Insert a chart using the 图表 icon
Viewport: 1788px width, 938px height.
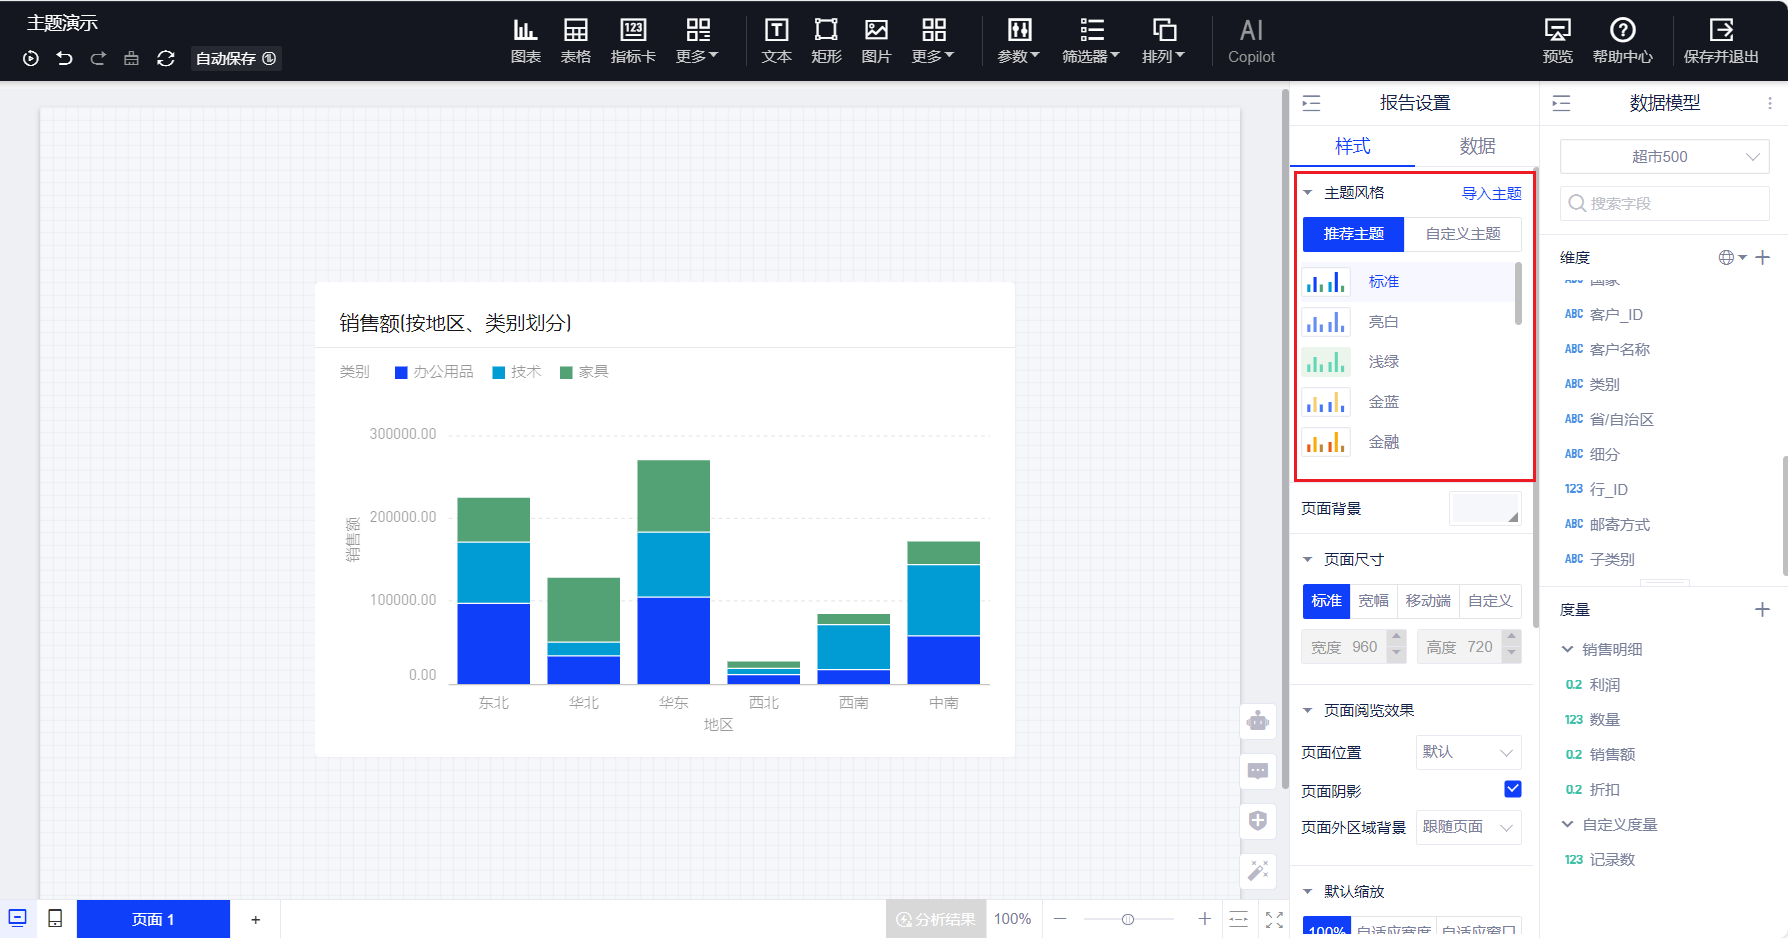525,41
